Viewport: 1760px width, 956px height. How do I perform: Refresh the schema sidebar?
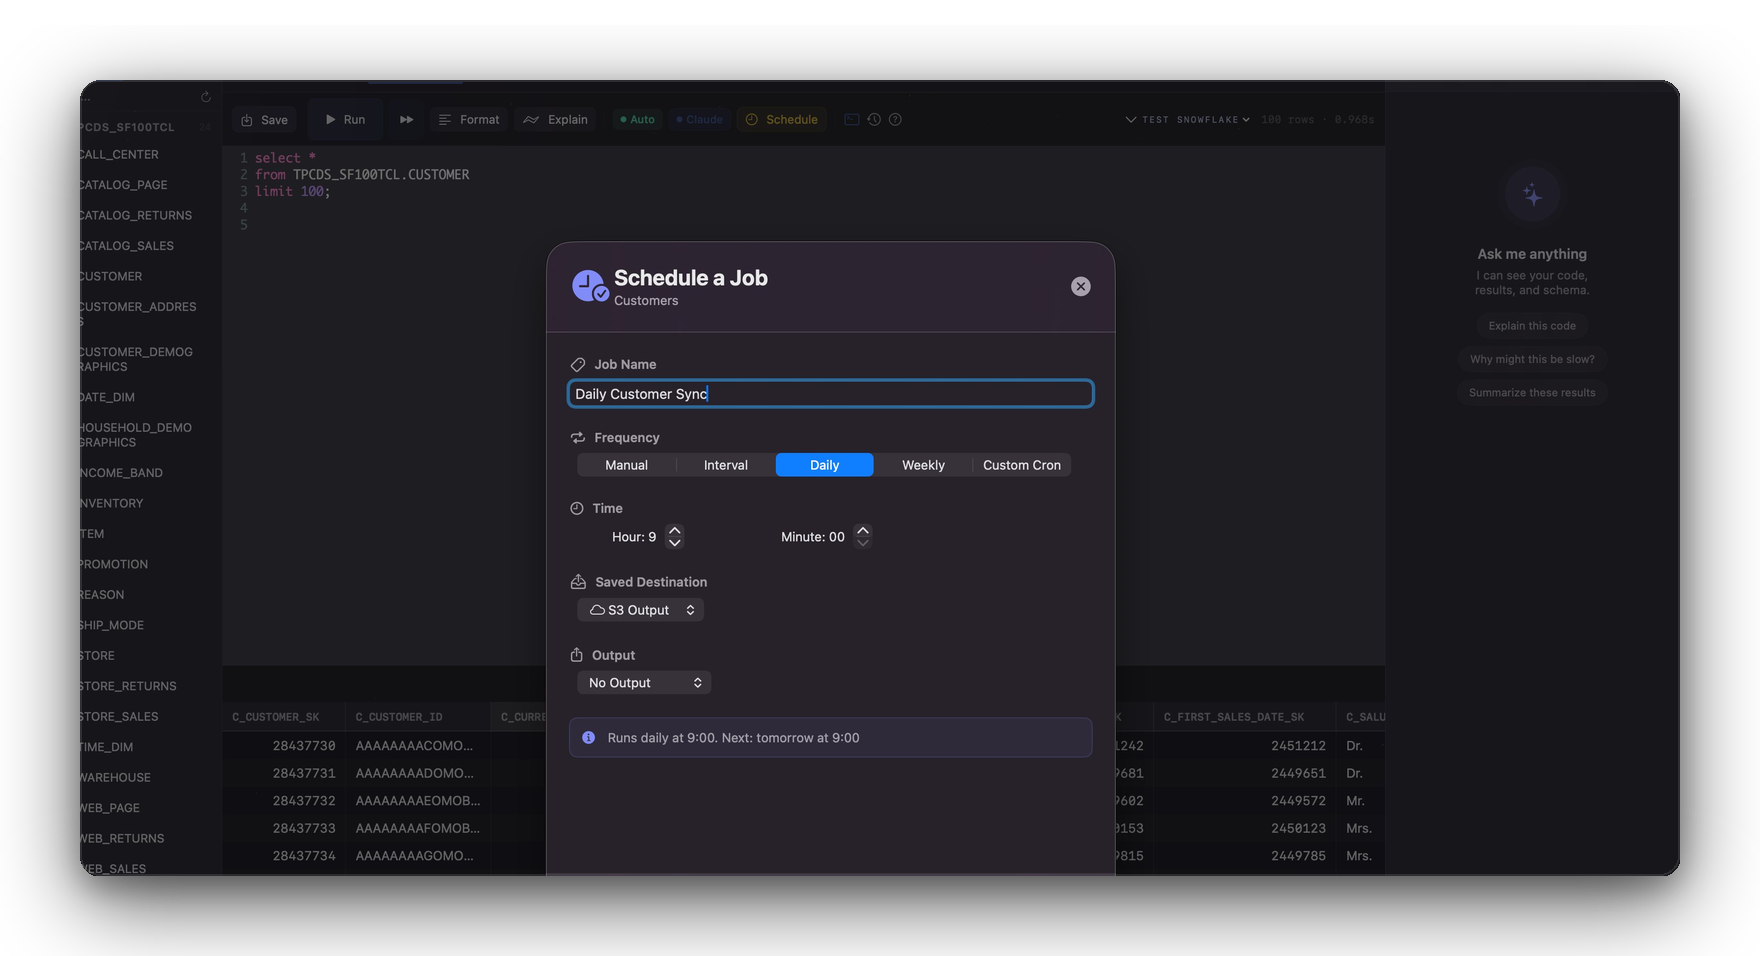pyautogui.click(x=205, y=97)
